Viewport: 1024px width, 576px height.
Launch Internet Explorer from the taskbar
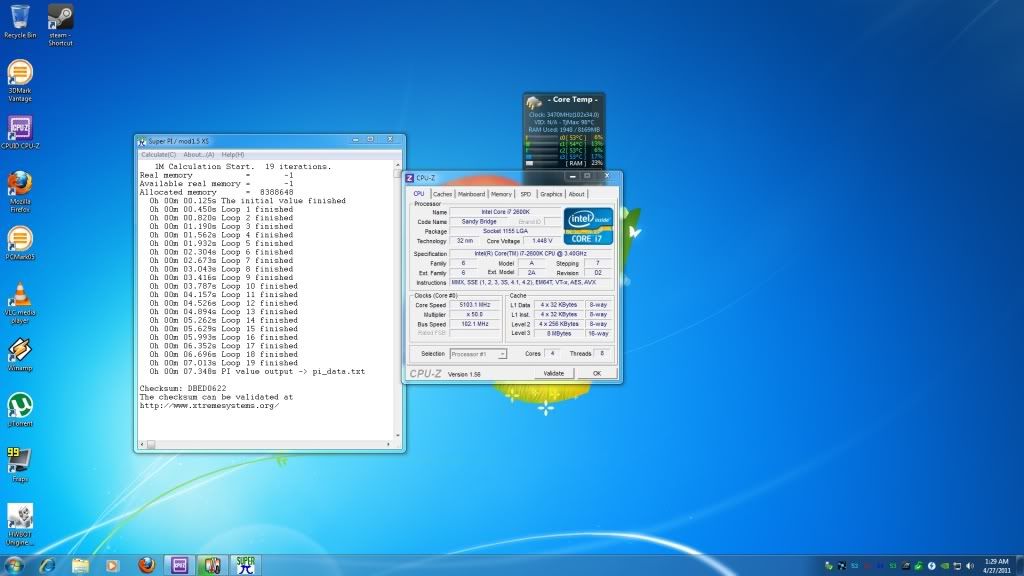[x=47, y=565]
